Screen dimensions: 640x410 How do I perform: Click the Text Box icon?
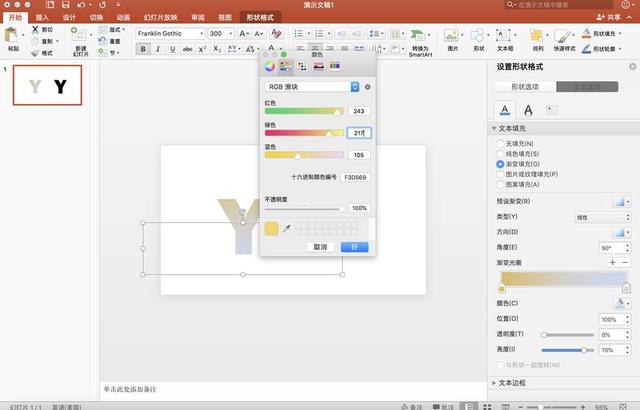click(x=503, y=36)
